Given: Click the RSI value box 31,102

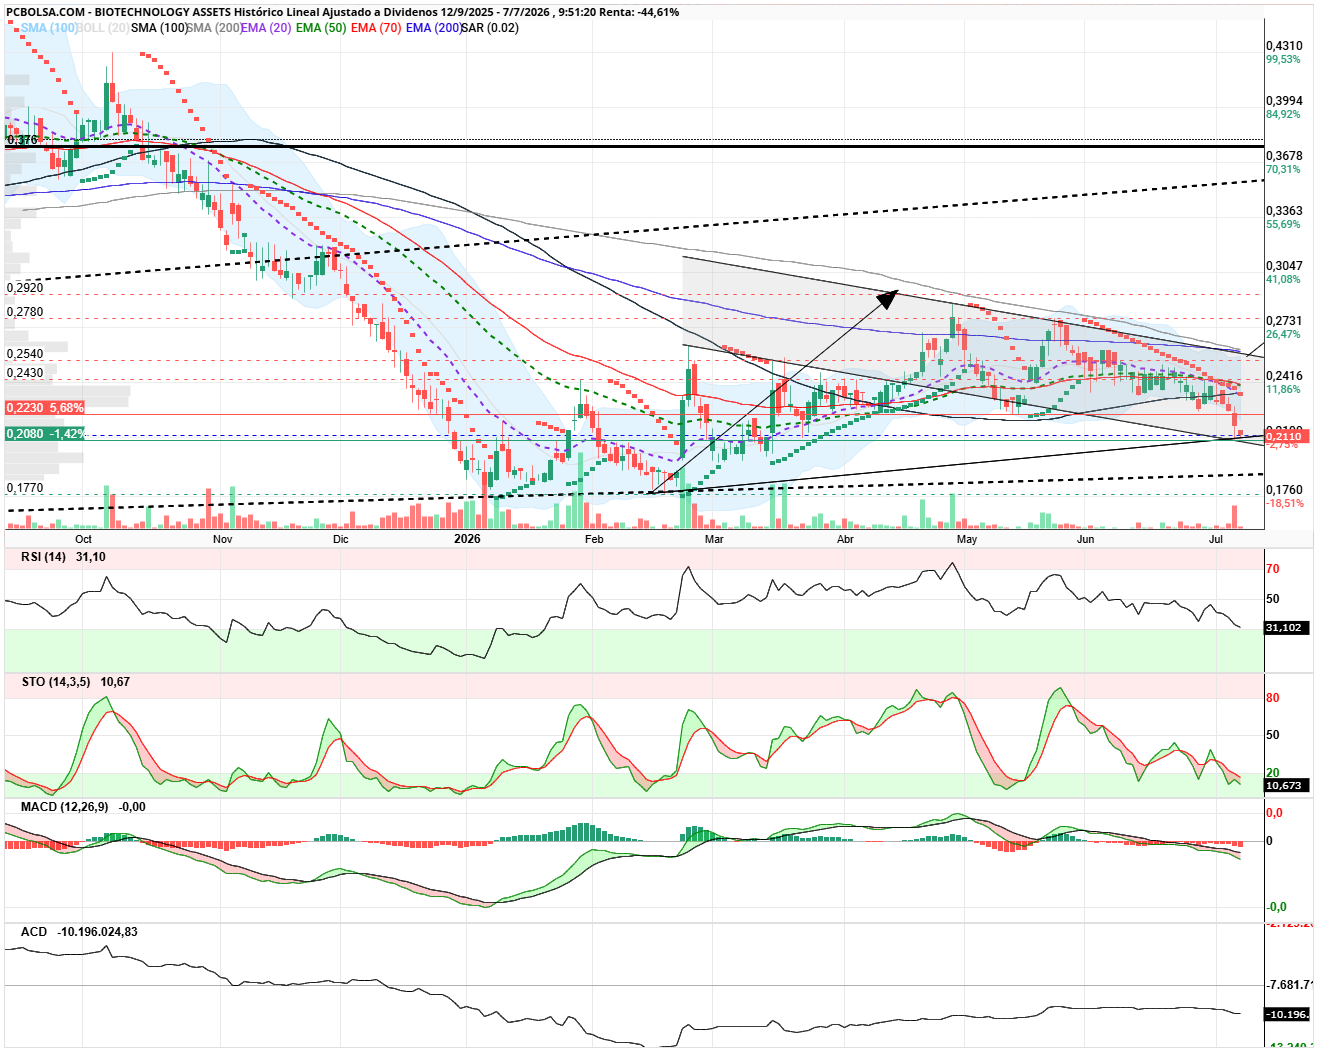Looking at the screenshot, I should pos(1286,628).
